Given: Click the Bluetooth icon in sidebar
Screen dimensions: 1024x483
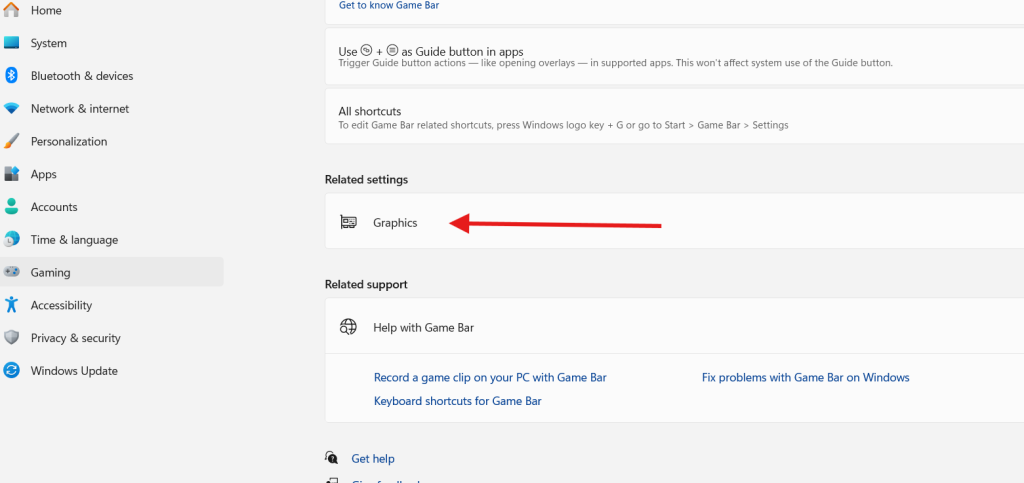Looking at the screenshot, I should tap(12, 76).
